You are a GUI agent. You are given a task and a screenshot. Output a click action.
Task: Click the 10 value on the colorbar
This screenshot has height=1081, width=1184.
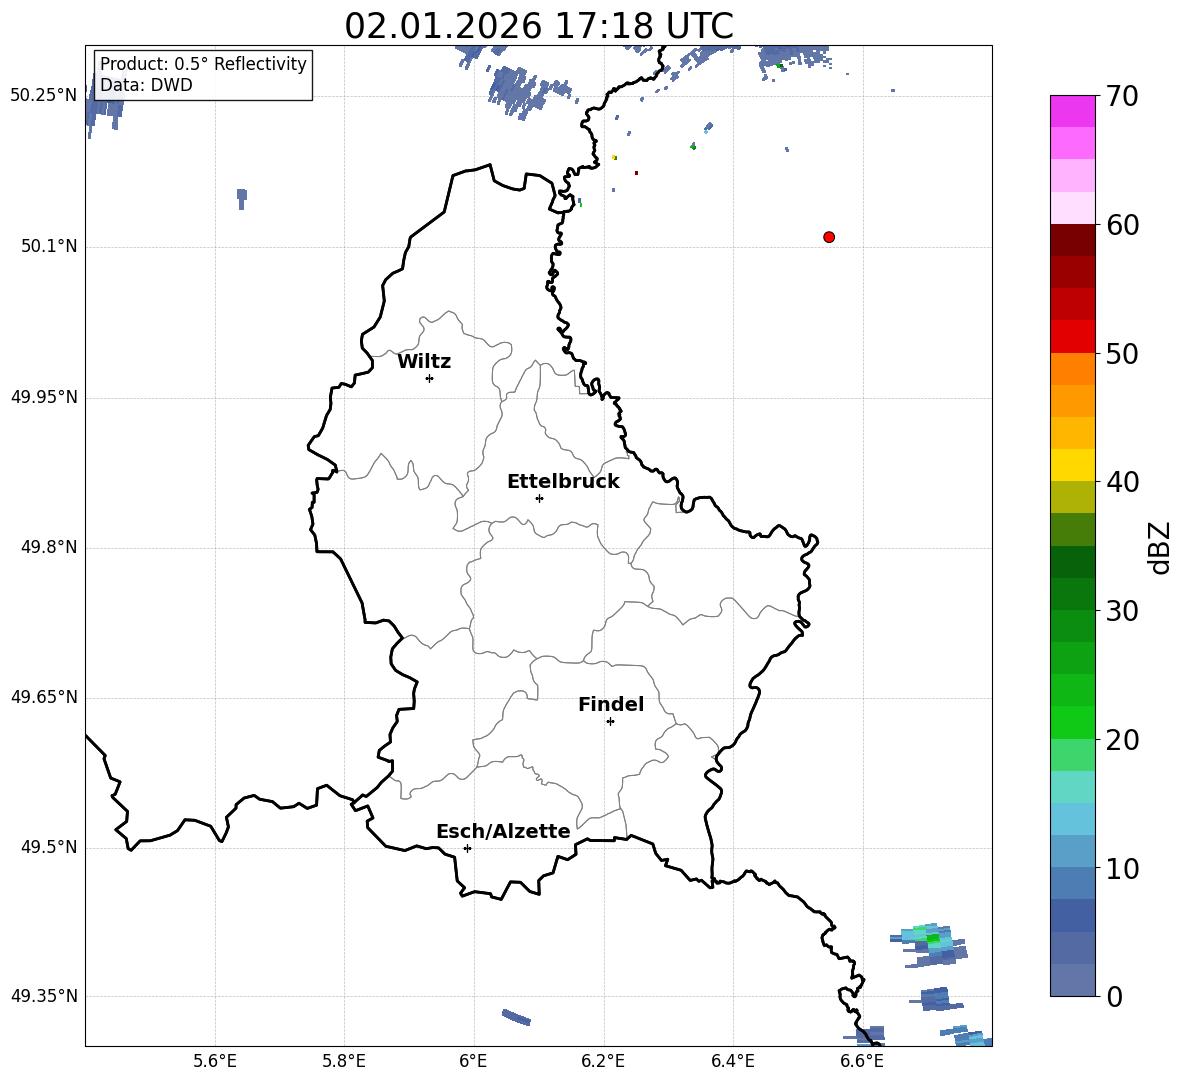pos(1122,869)
